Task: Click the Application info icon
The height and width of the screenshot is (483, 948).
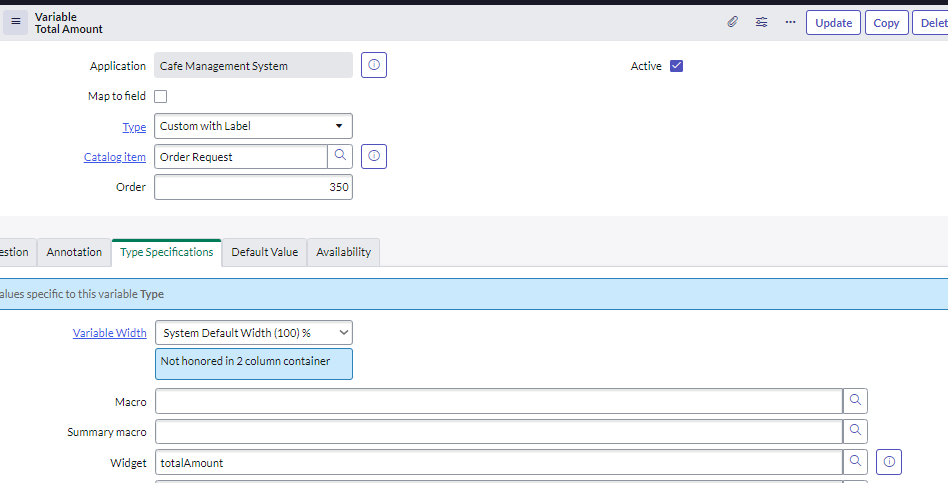Action: pyautogui.click(x=374, y=65)
